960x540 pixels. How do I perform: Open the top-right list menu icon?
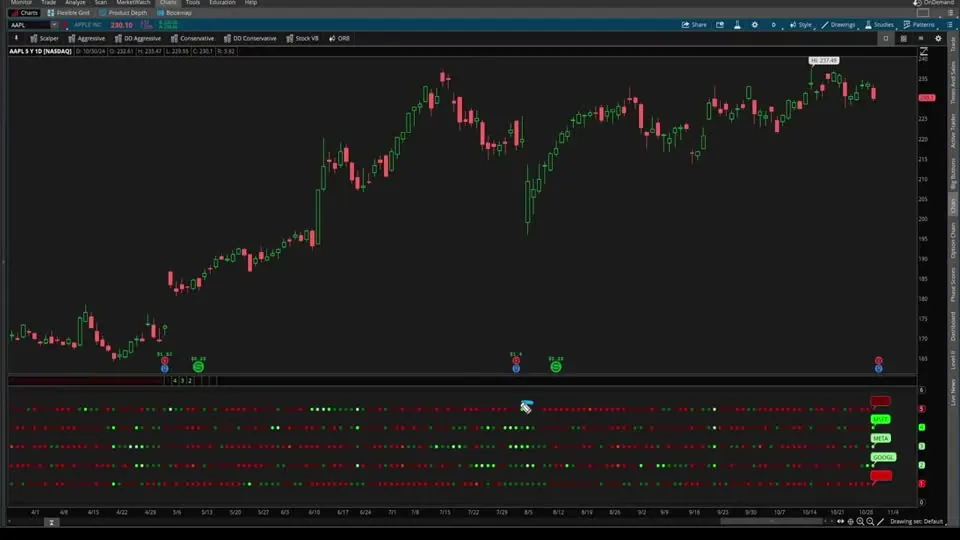pos(950,13)
